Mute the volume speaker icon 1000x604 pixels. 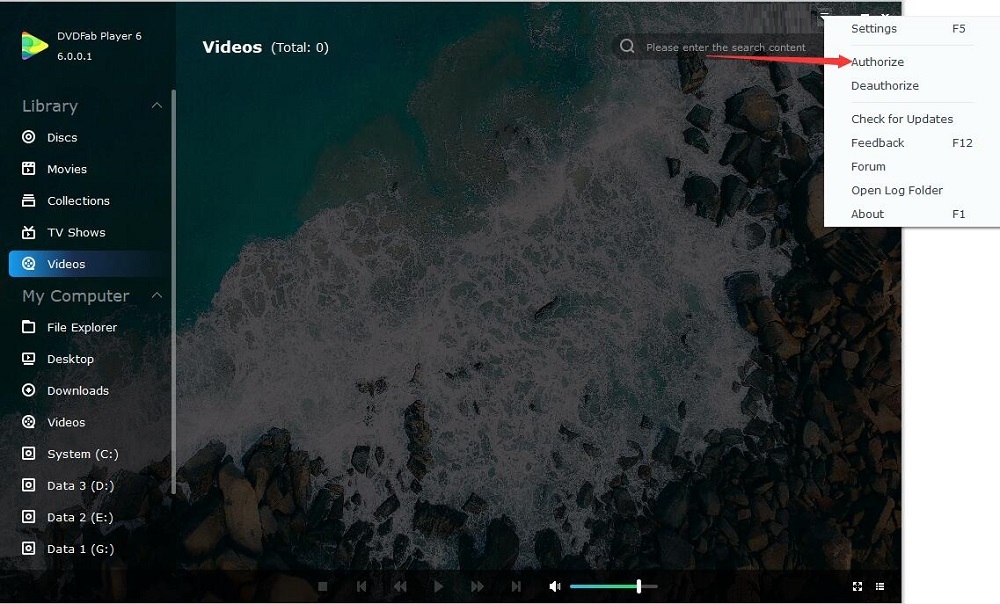click(555, 586)
